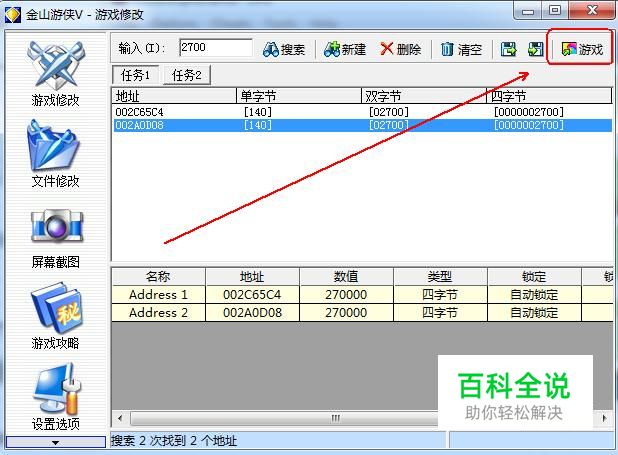618x455 pixels.
Task: Click the horizontal scrollbar thumb
Action: click(335, 418)
